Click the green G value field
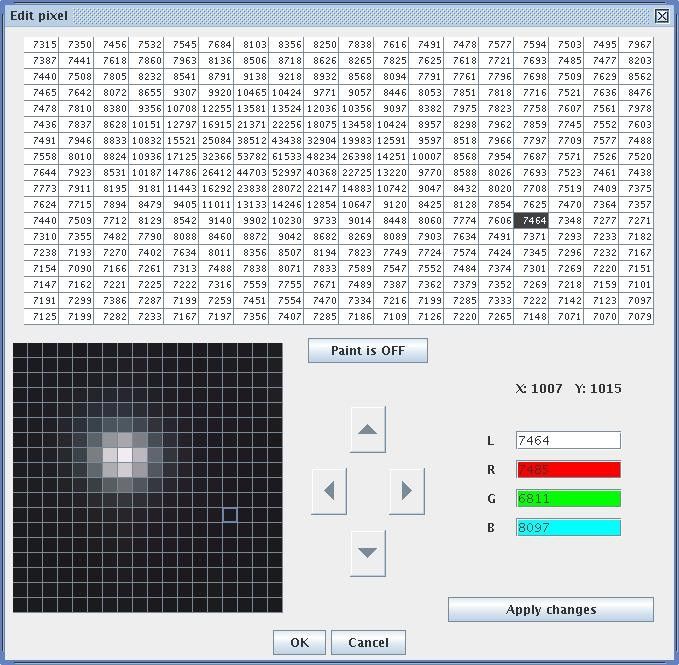The height and width of the screenshot is (665, 679). (568, 498)
